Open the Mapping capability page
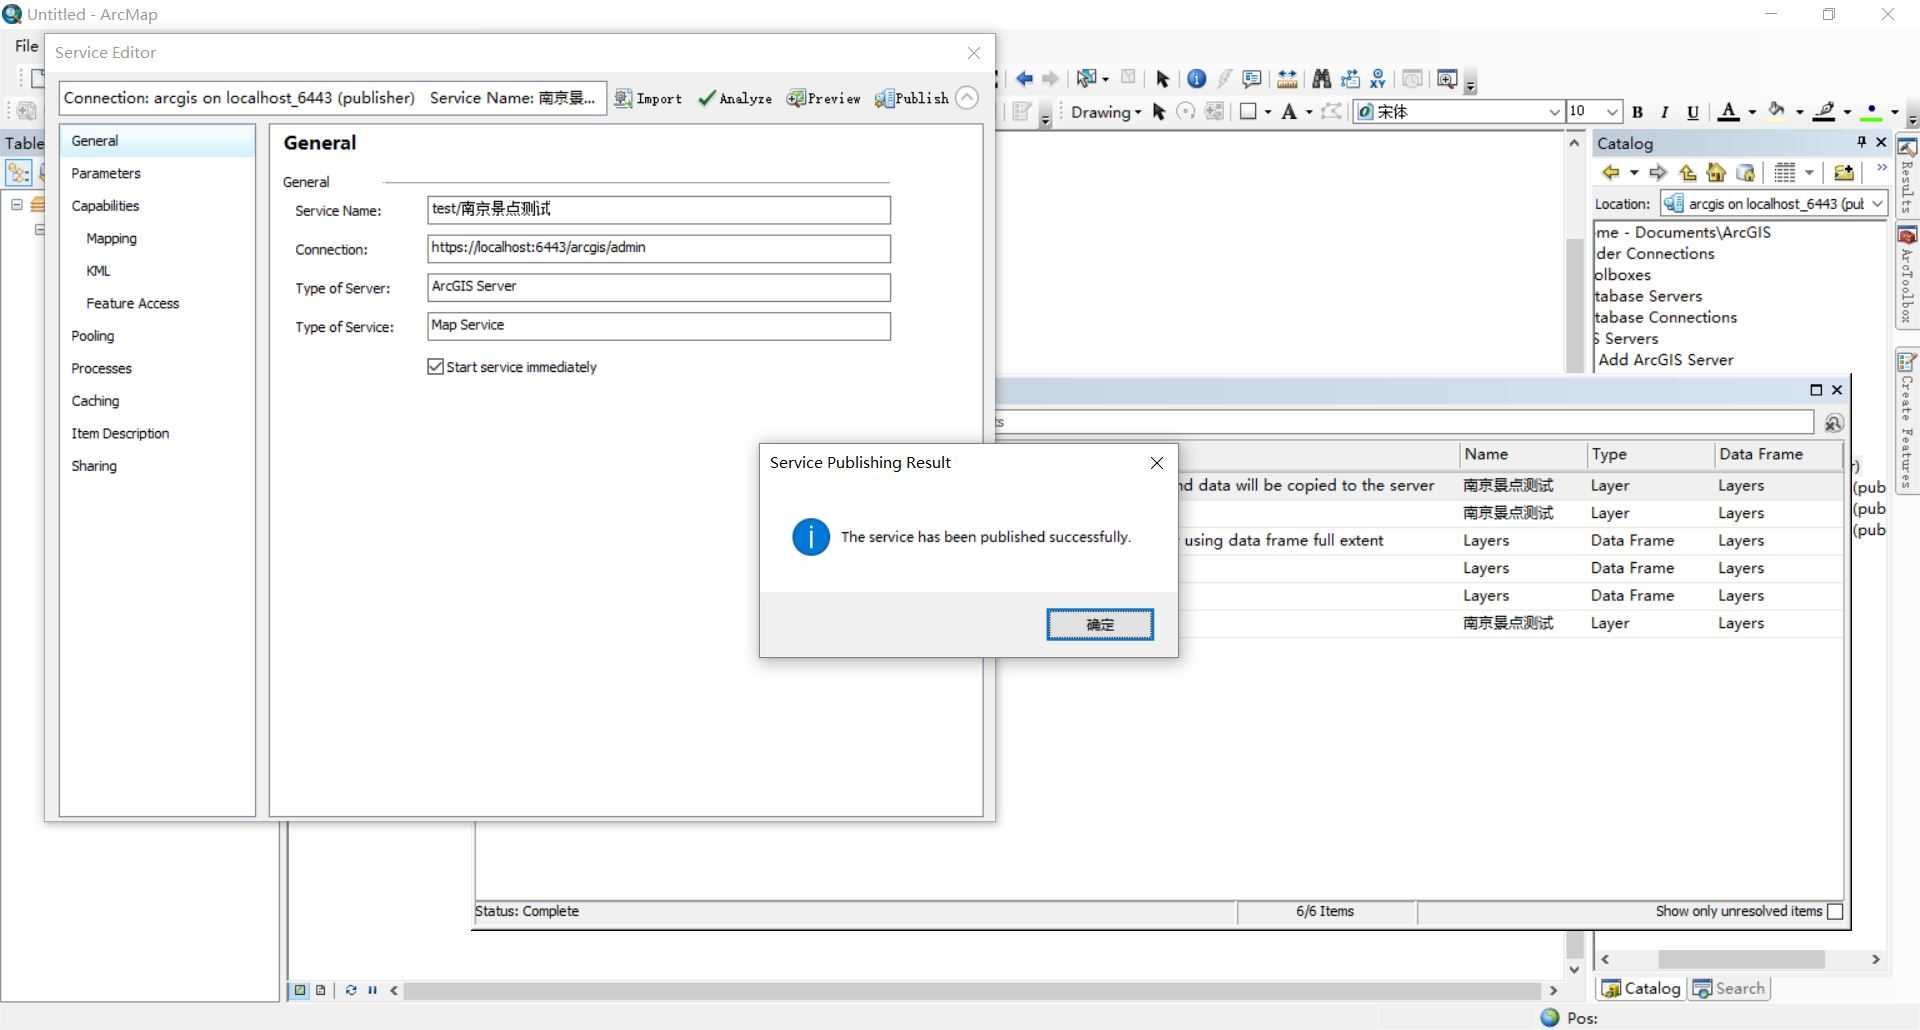1920x1030 pixels. pyautogui.click(x=111, y=238)
